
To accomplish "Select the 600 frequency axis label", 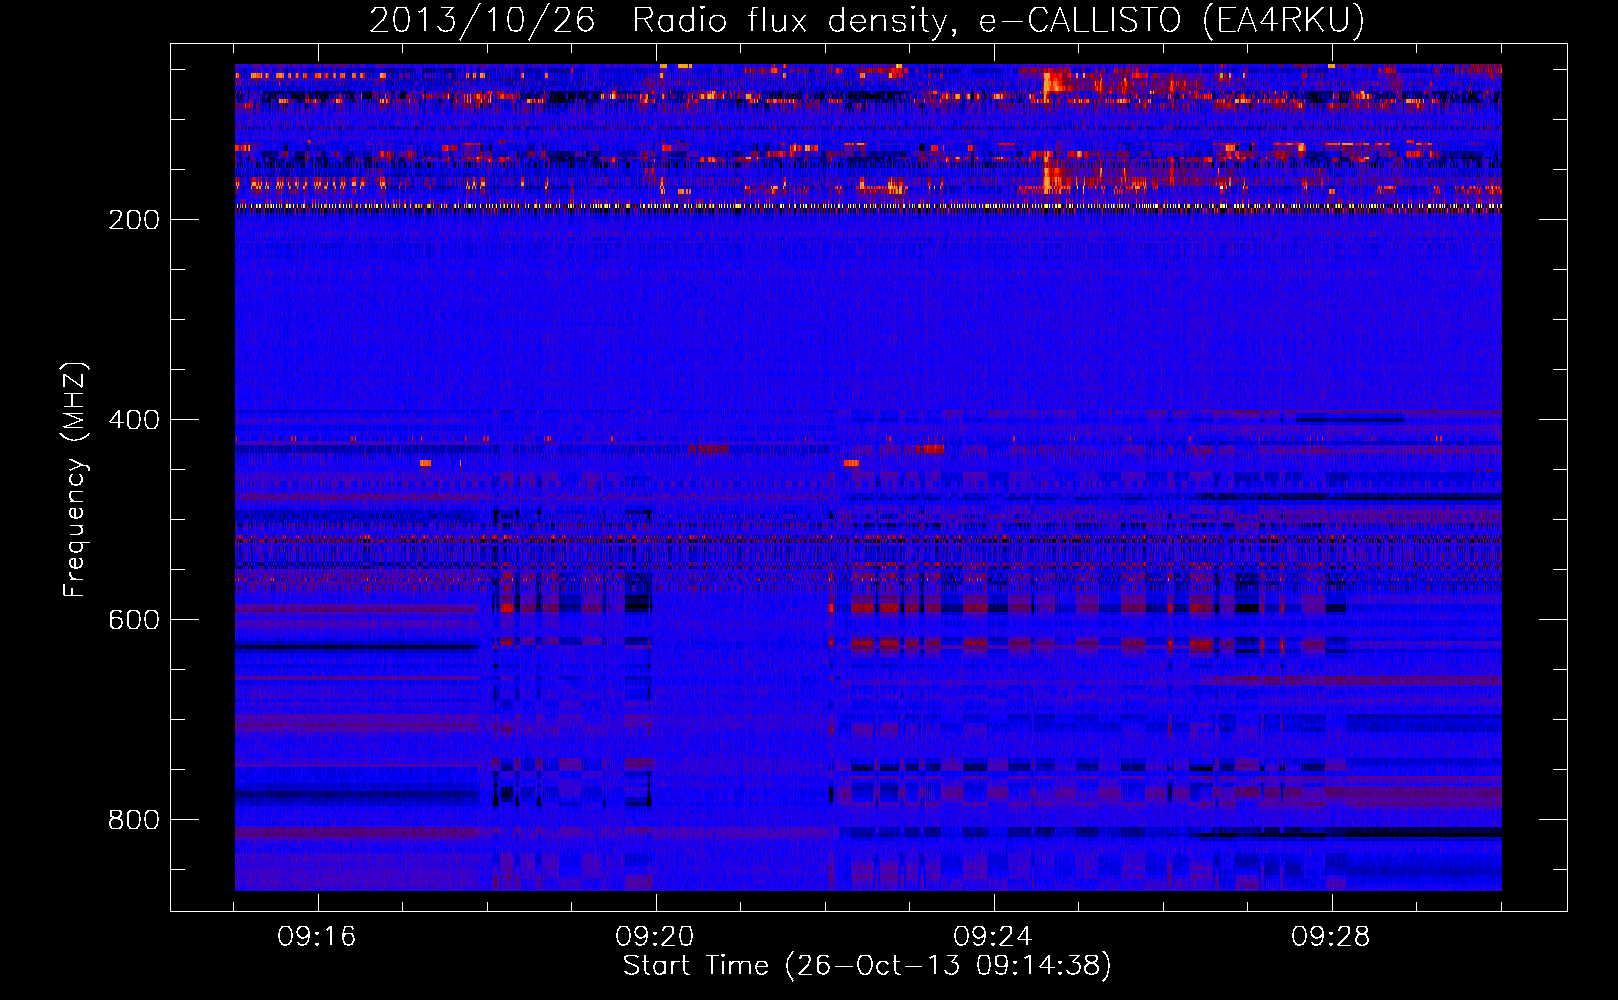I will coord(134,620).
